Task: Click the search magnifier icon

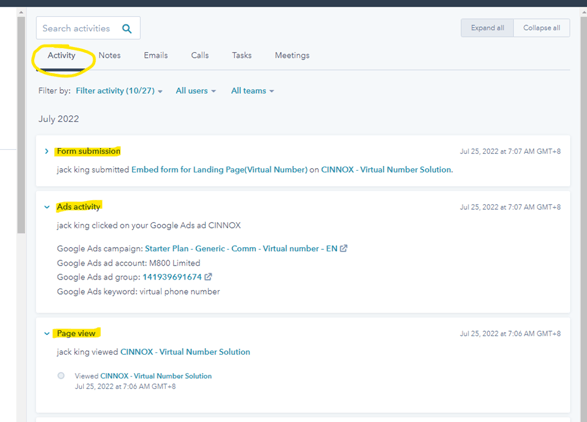Action: pos(127,28)
